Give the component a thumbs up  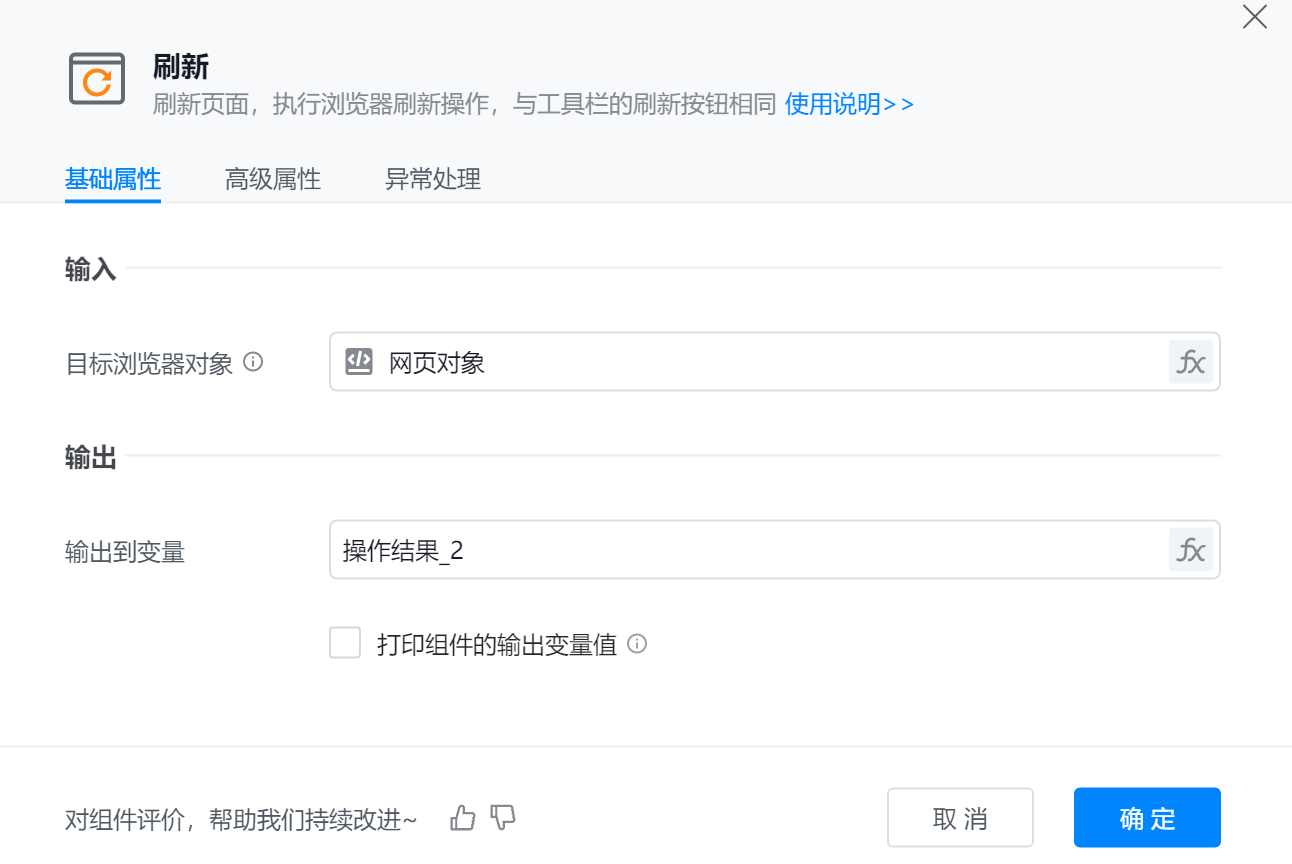[x=463, y=819]
